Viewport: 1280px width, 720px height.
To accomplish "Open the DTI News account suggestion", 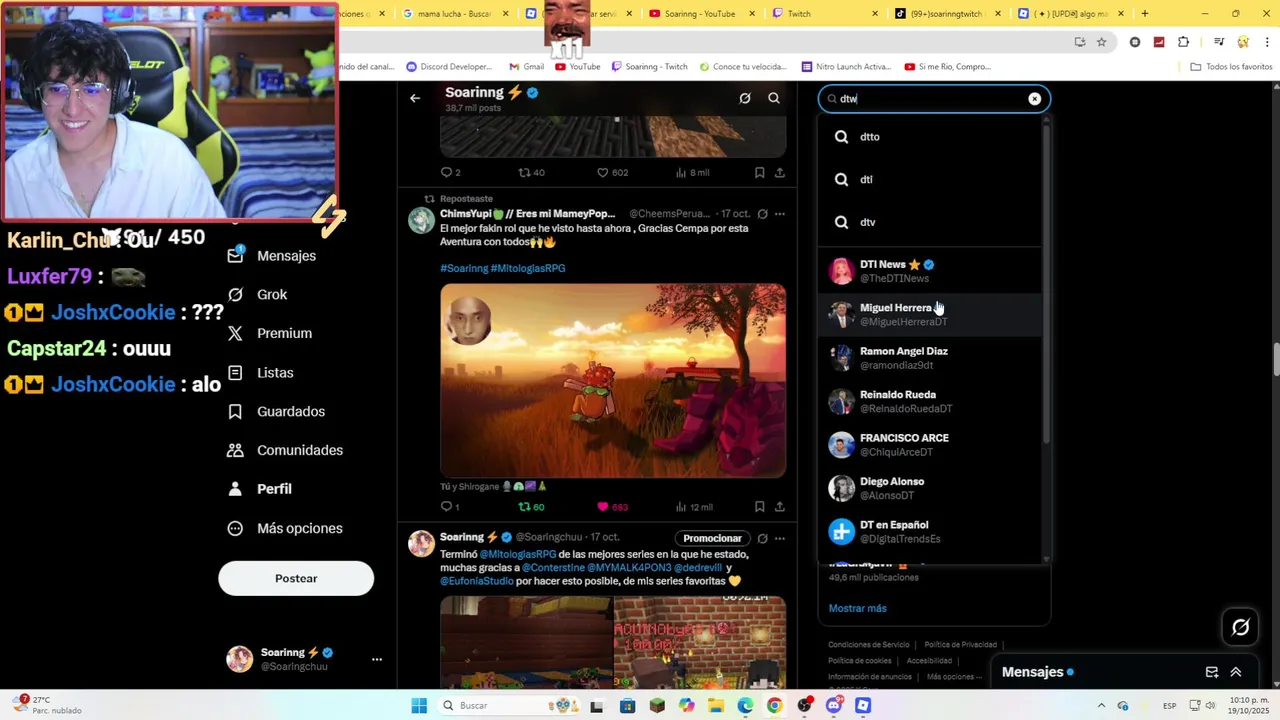I will [930, 271].
